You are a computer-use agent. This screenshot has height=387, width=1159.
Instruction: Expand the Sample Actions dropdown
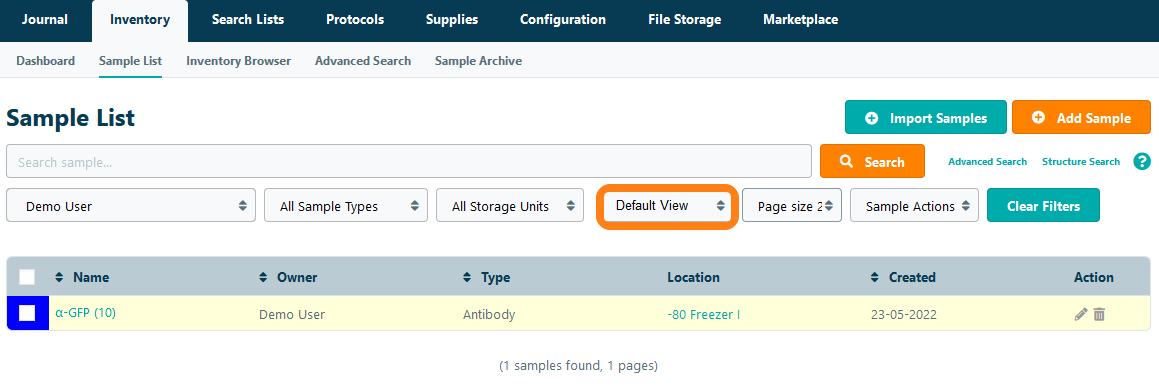click(x=914, y=205)
